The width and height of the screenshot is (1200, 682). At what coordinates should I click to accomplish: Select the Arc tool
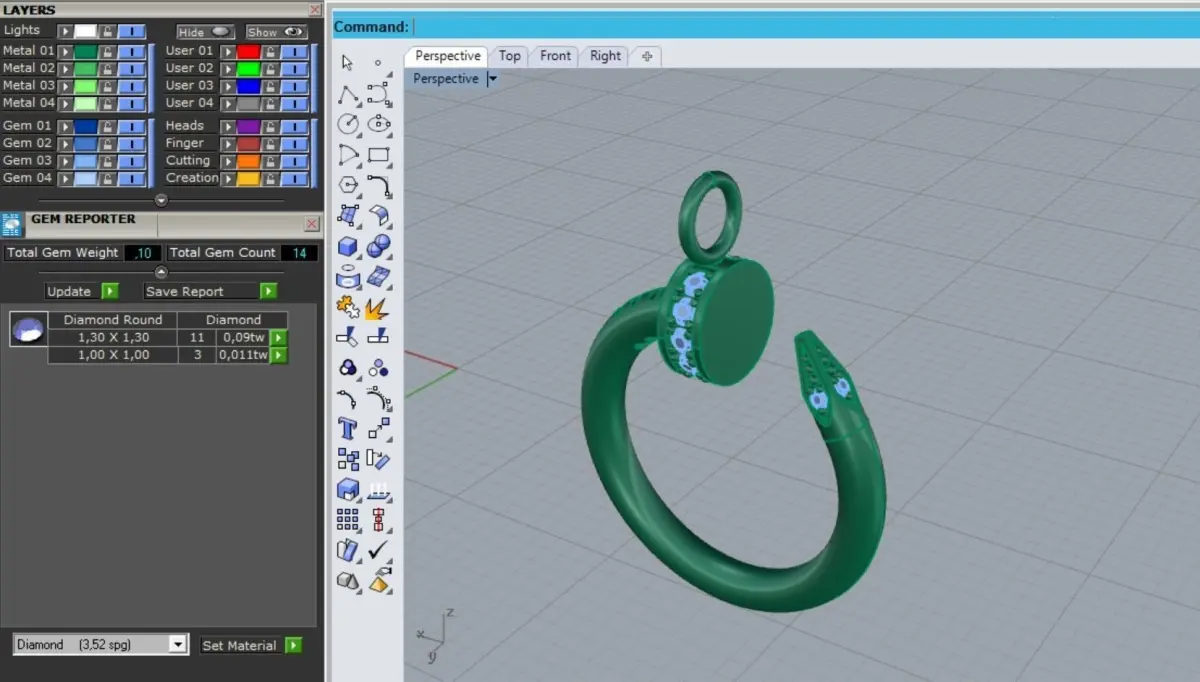tap(348, 155)
